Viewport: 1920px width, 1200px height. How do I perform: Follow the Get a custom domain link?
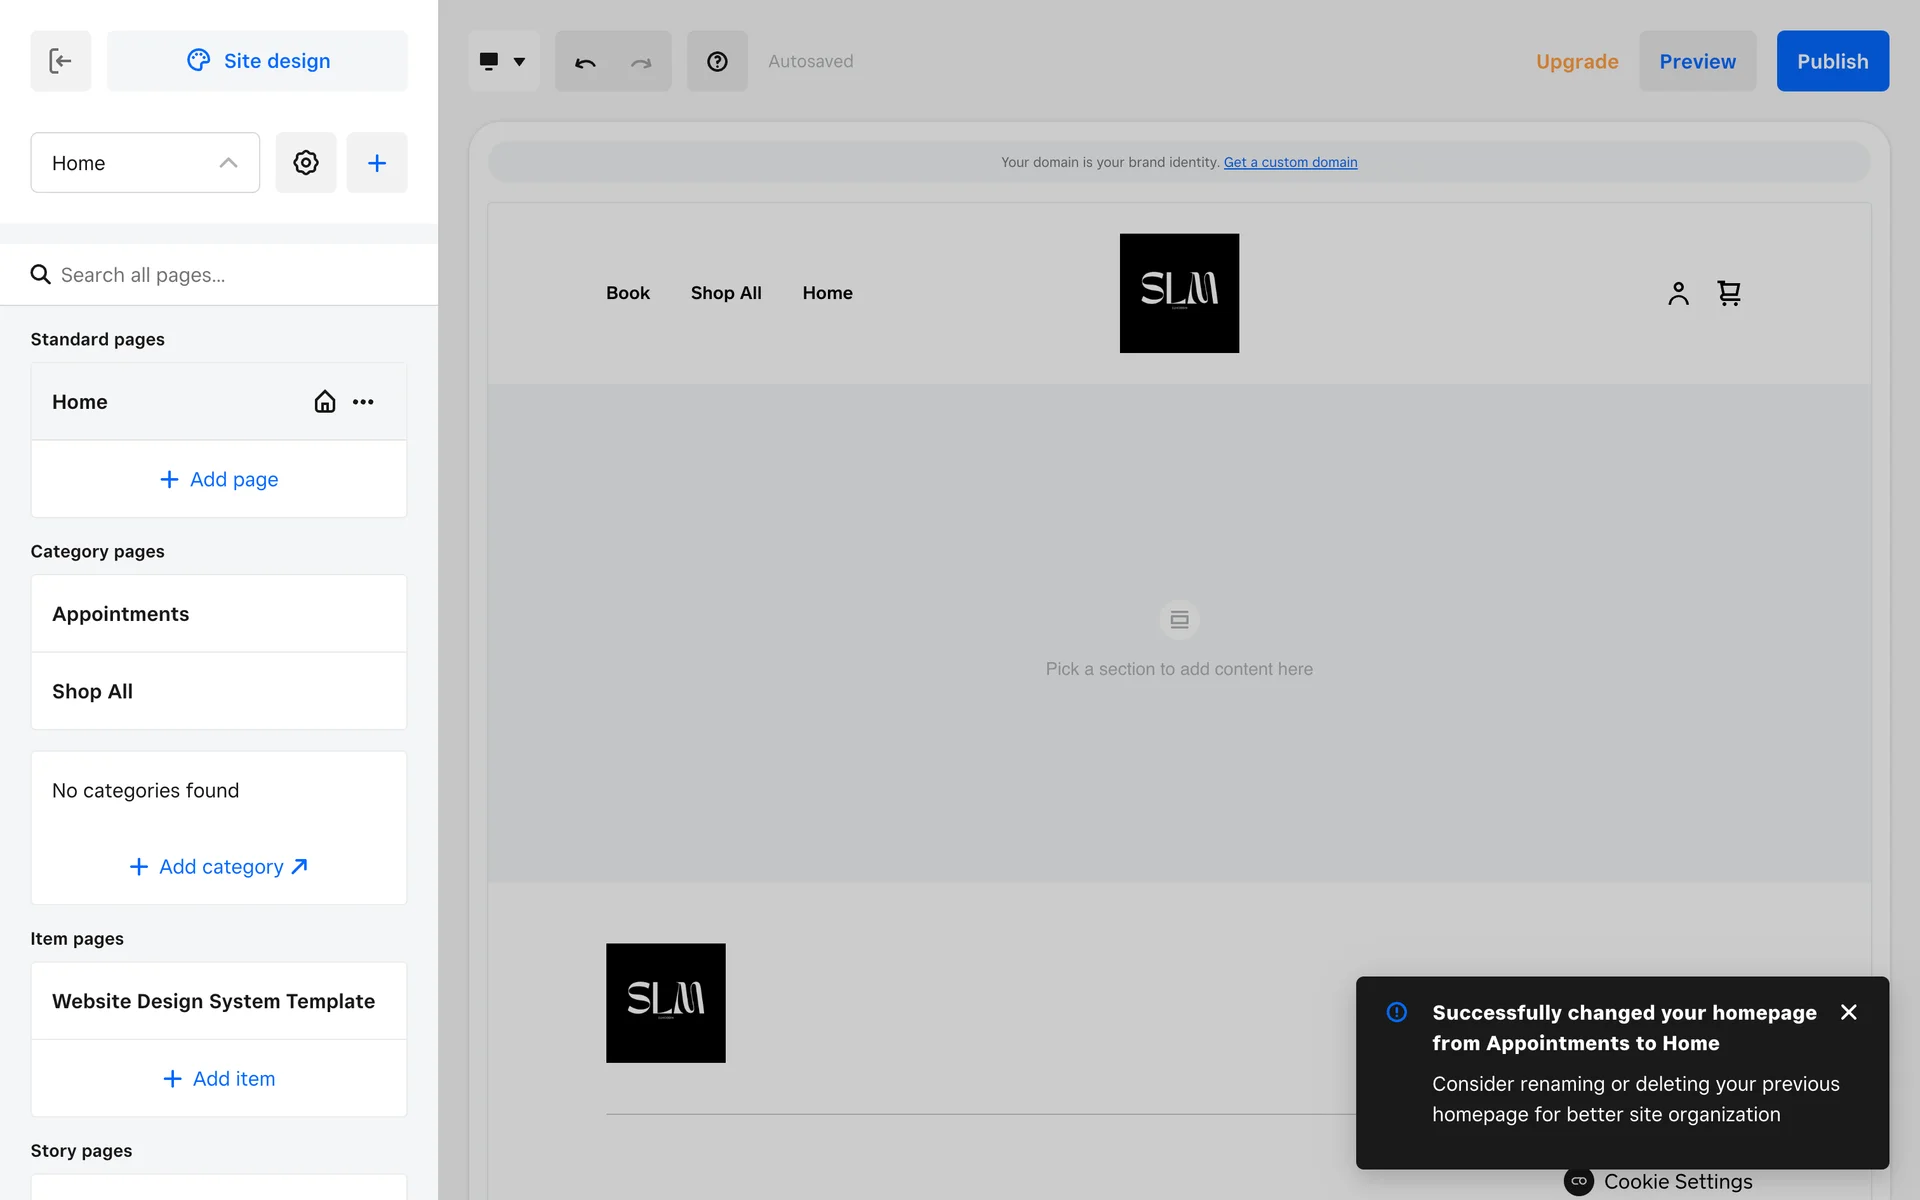pos(1290,162)
